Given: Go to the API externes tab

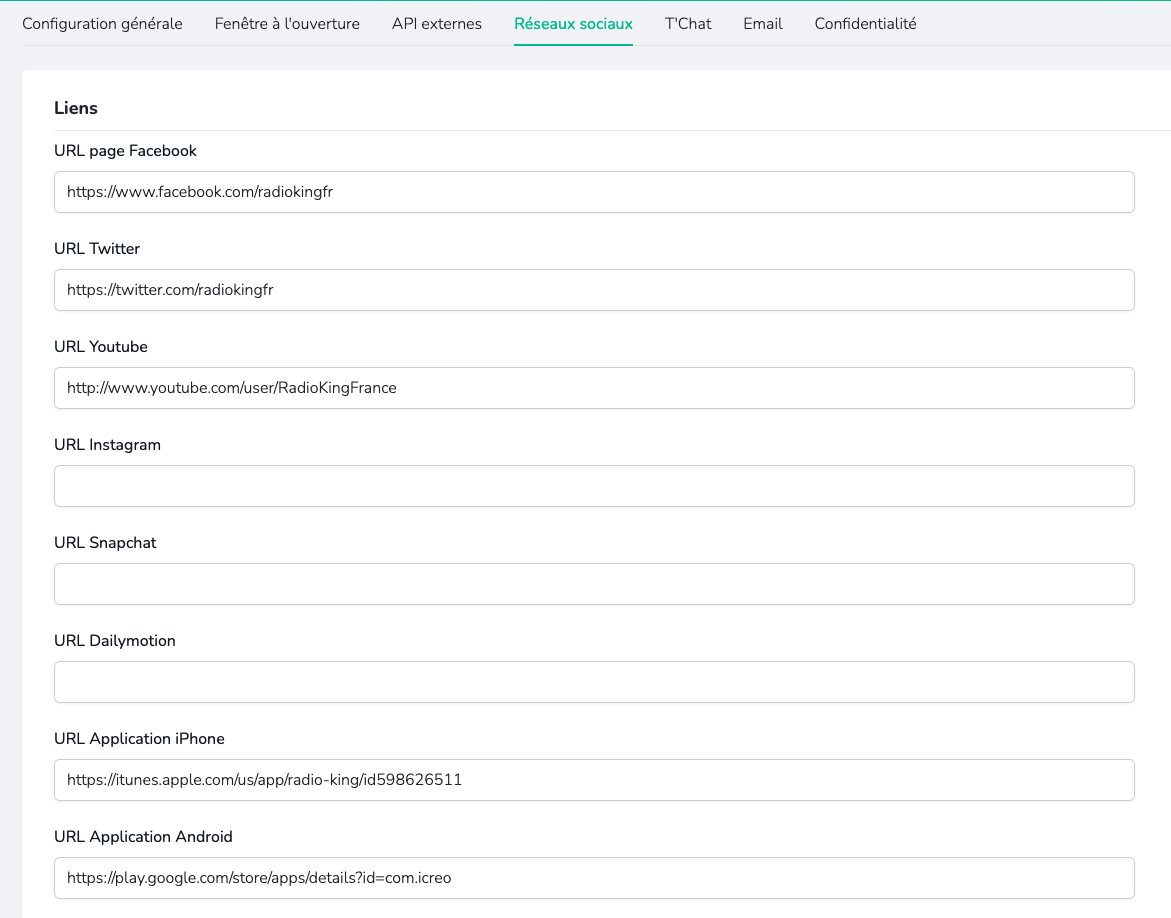Looking at the screenshot, I should click(436, 23).
